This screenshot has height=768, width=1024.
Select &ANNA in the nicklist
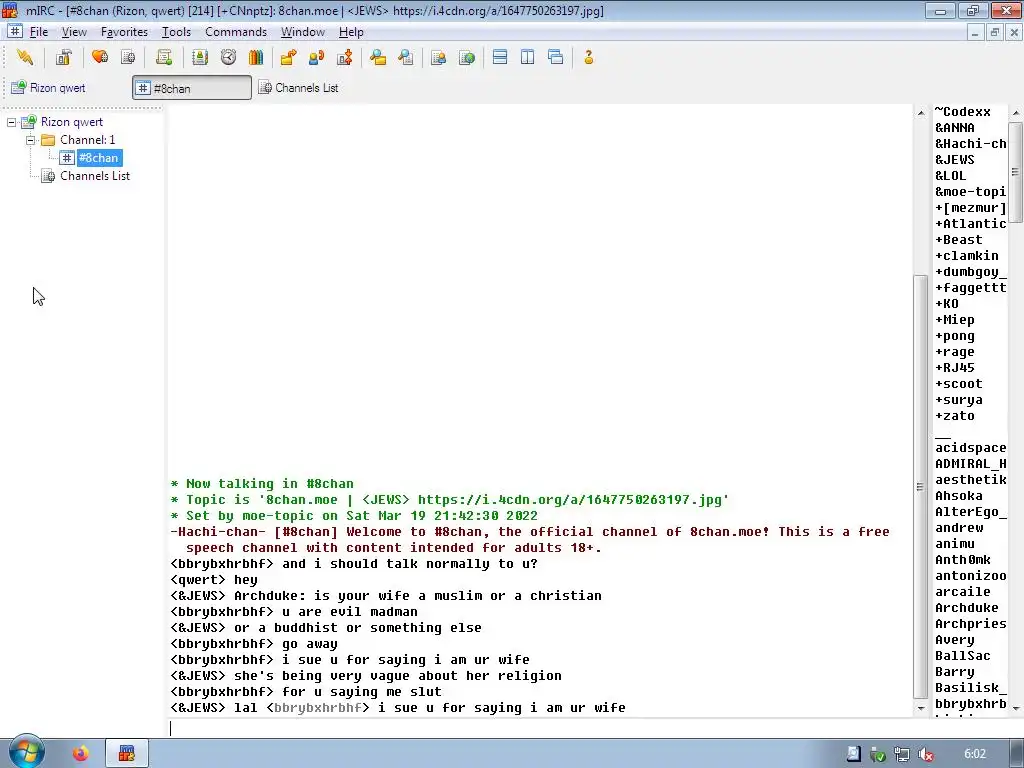coord(955,128)
